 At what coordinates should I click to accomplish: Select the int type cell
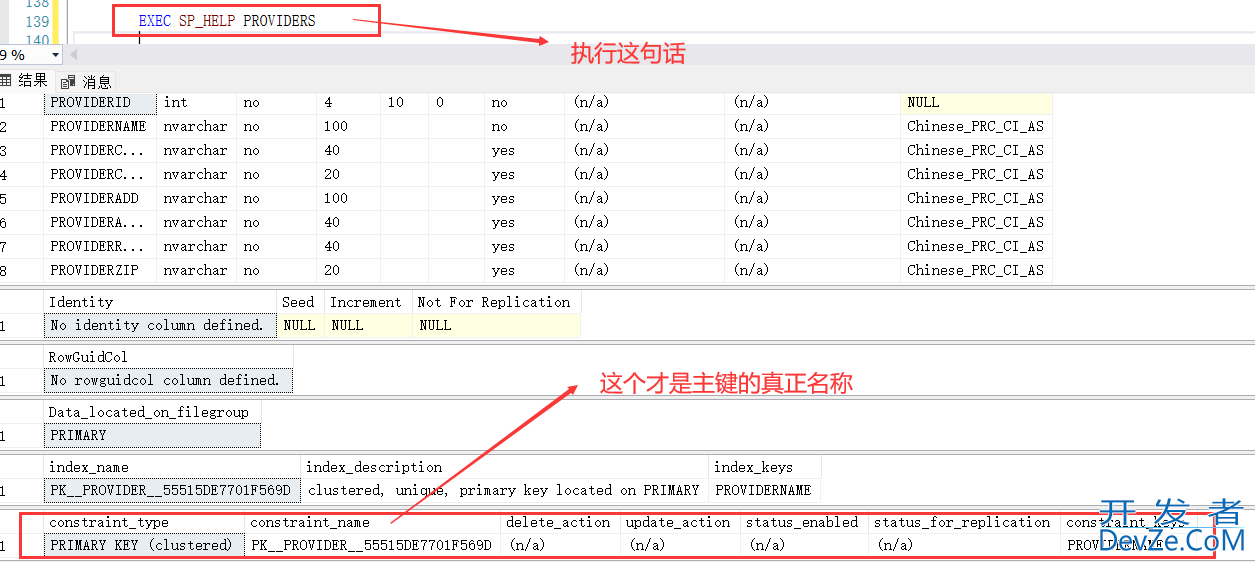tap(197, 102)
